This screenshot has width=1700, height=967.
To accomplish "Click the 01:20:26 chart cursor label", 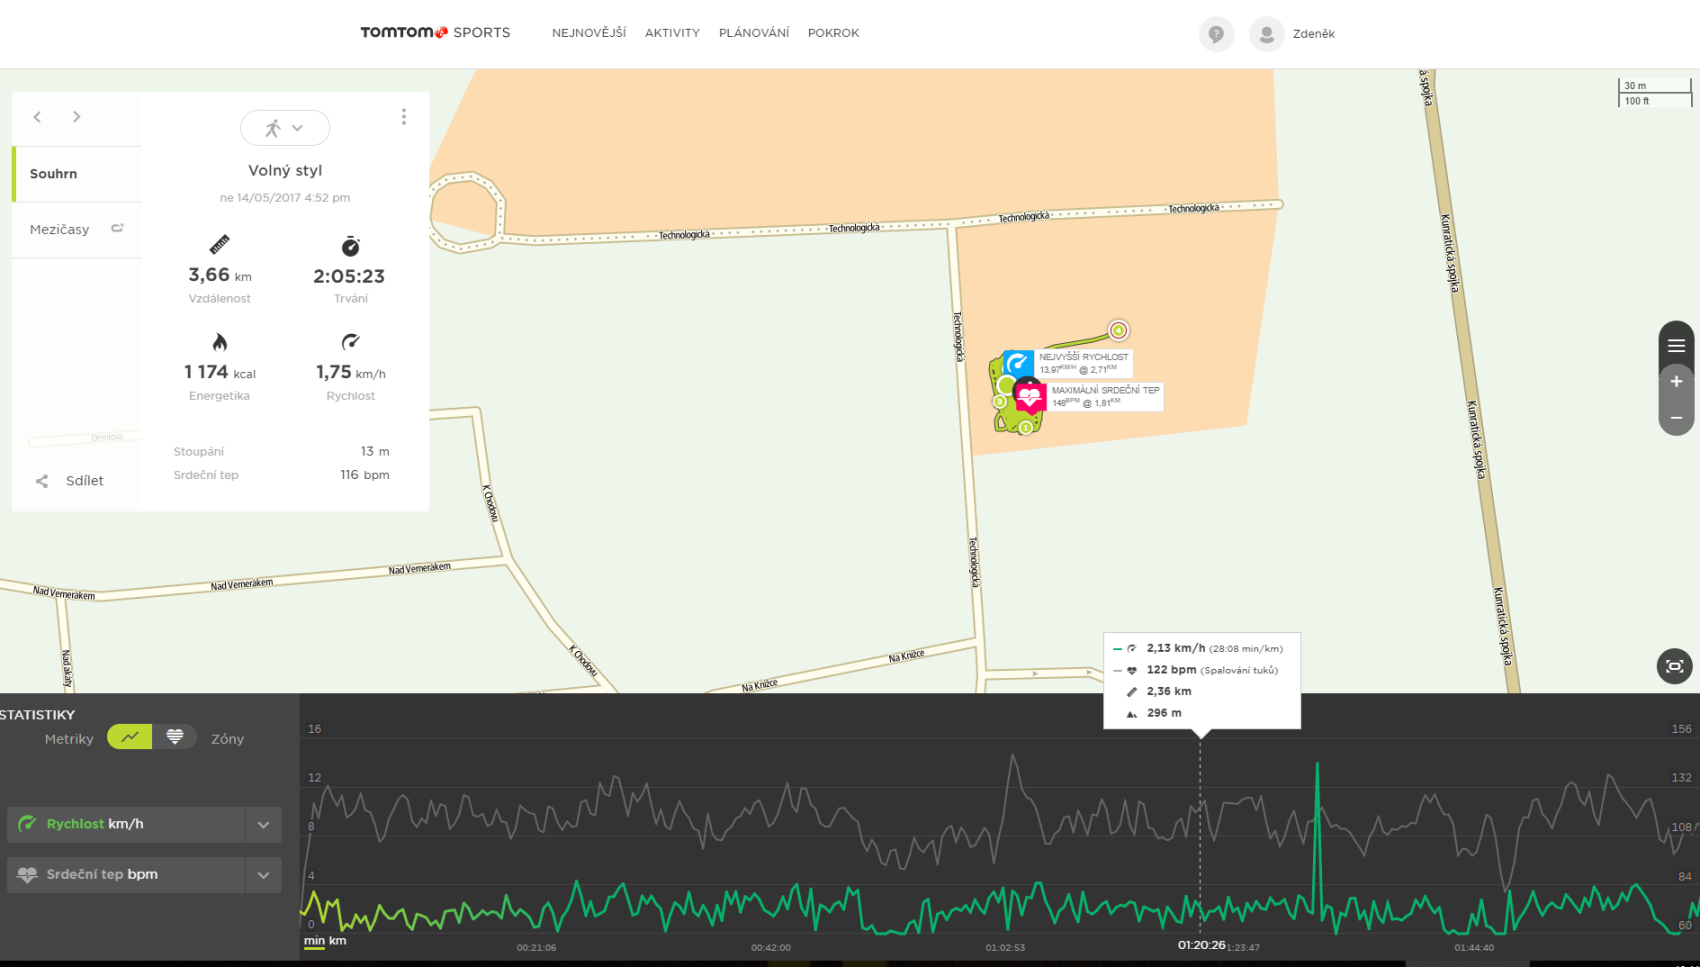I will pos(1201,945).
